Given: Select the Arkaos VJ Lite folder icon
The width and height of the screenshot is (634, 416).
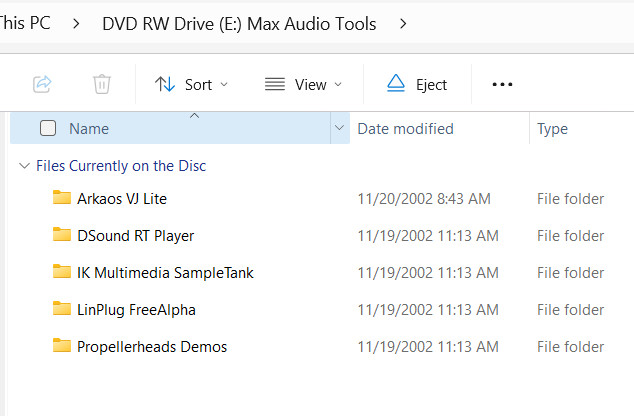Looking at the screenshot, I should (x=62, y=197).
